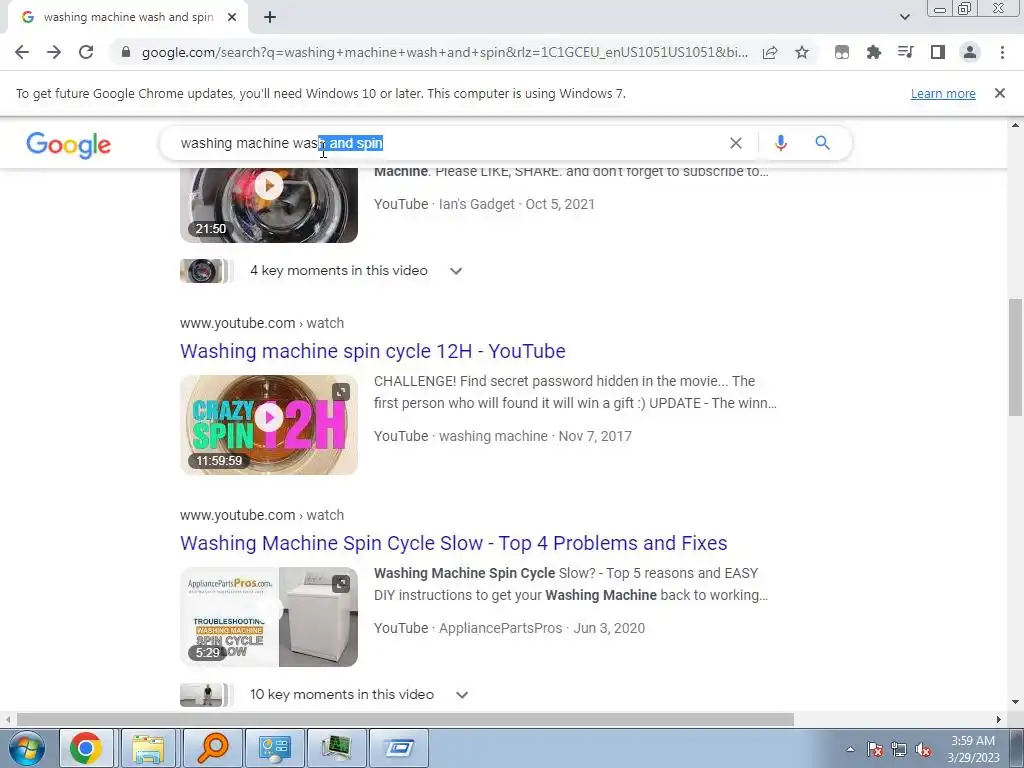Open the magnifier search app on taskbar
1024x768 pixels.
click(212, 748)
